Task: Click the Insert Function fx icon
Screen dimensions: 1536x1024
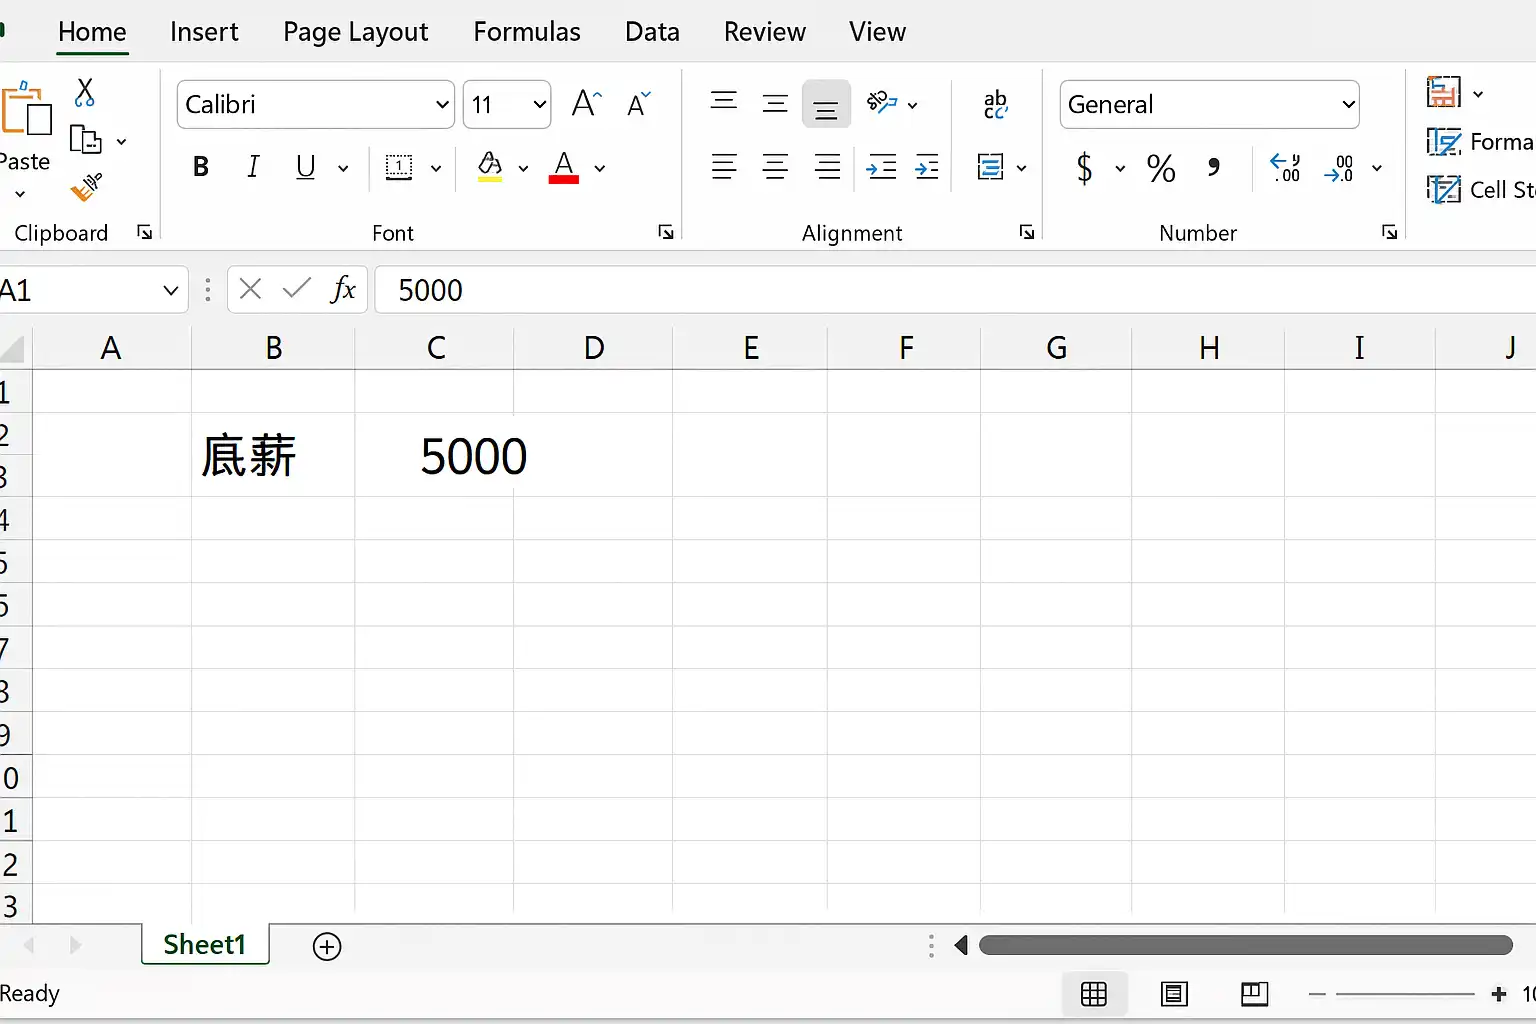Action: click(x=343, y=290)
